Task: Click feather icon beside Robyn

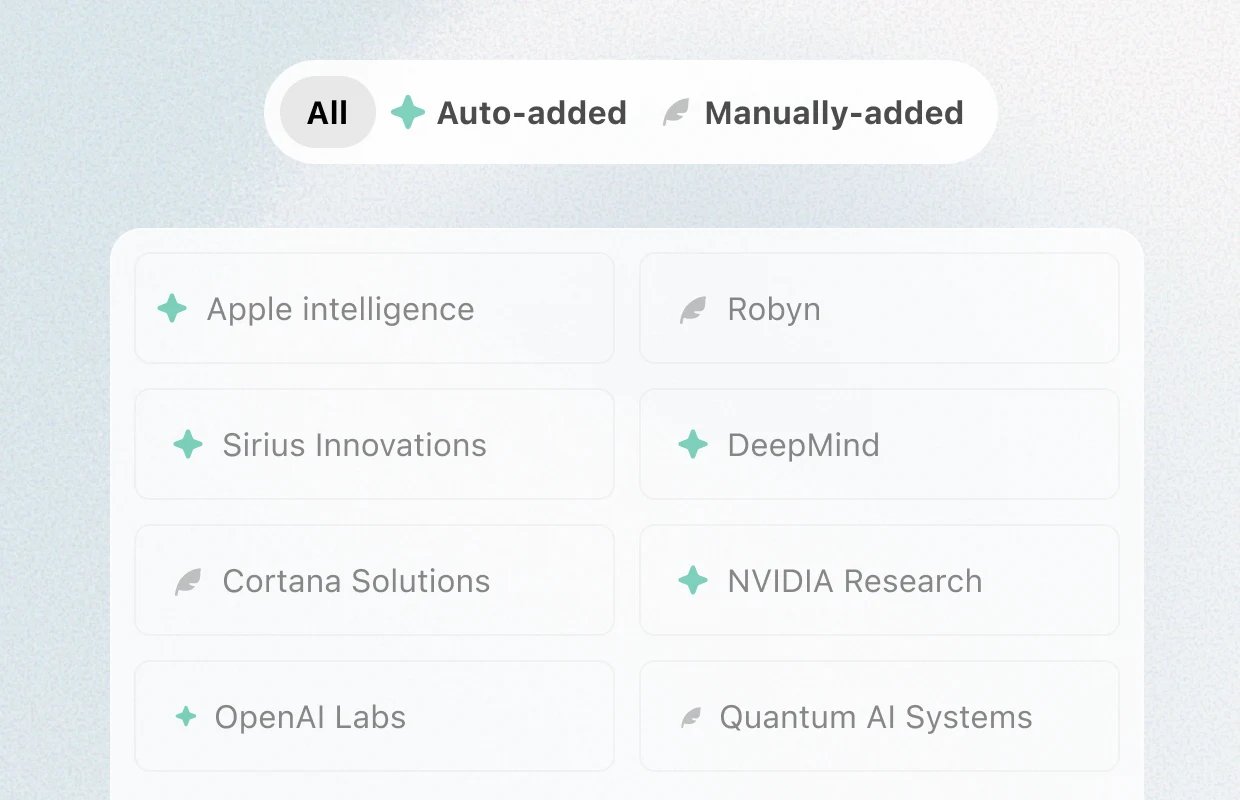Action: pos(693,310)
